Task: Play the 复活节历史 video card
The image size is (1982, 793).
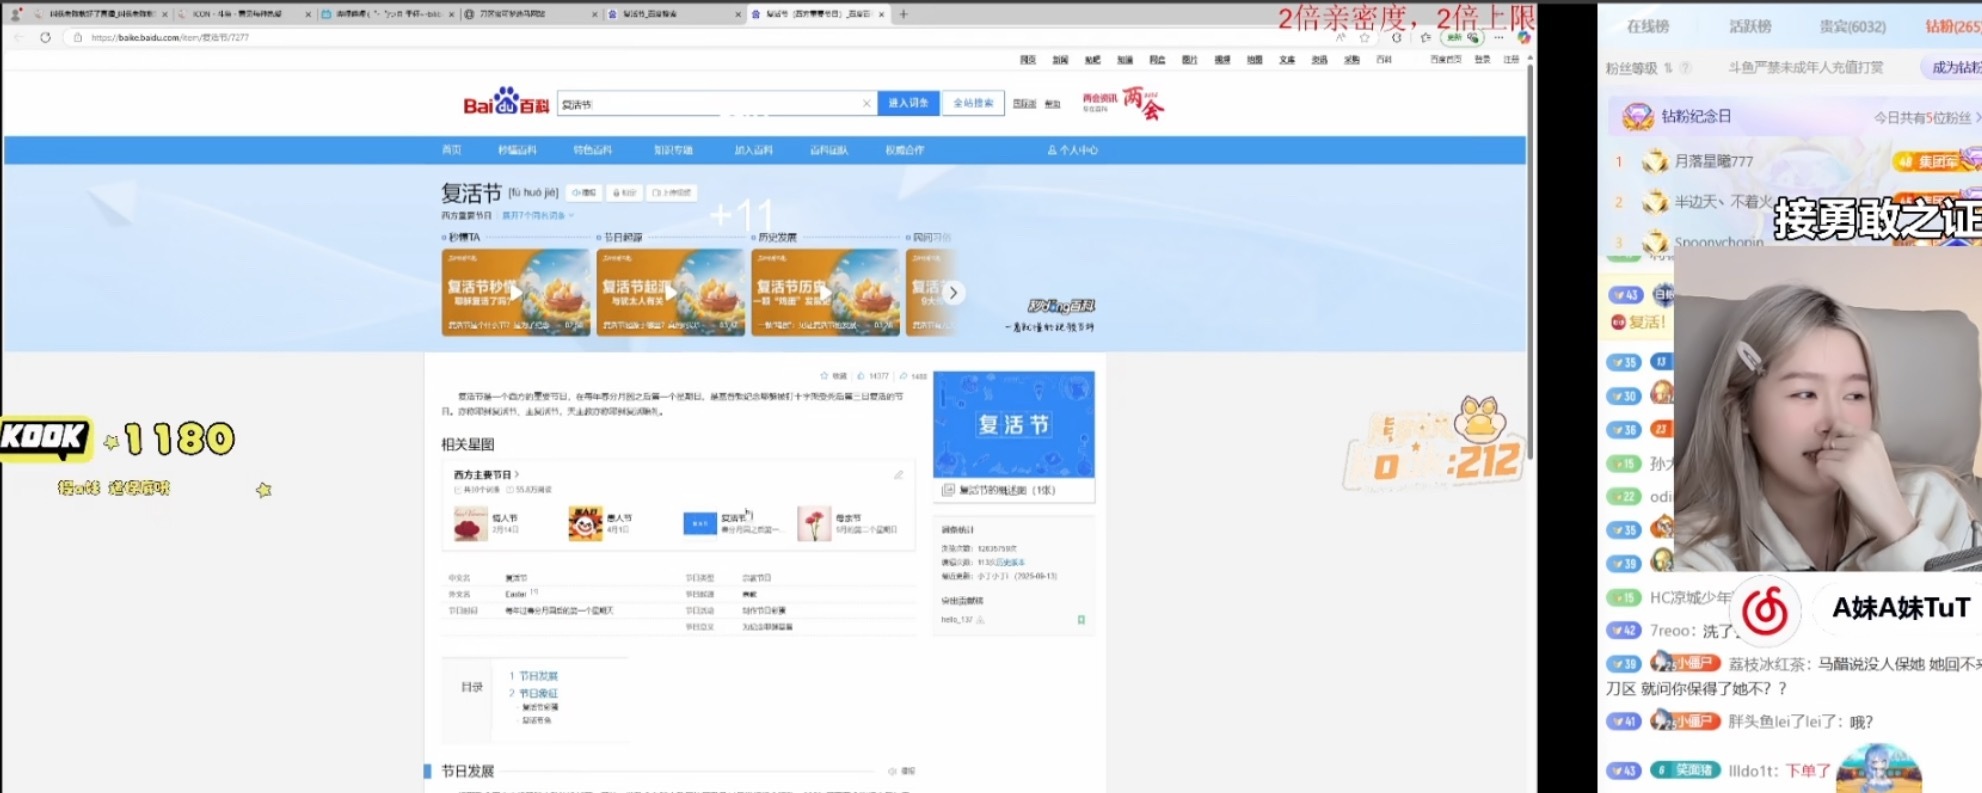Action: (x=826, y=292)
